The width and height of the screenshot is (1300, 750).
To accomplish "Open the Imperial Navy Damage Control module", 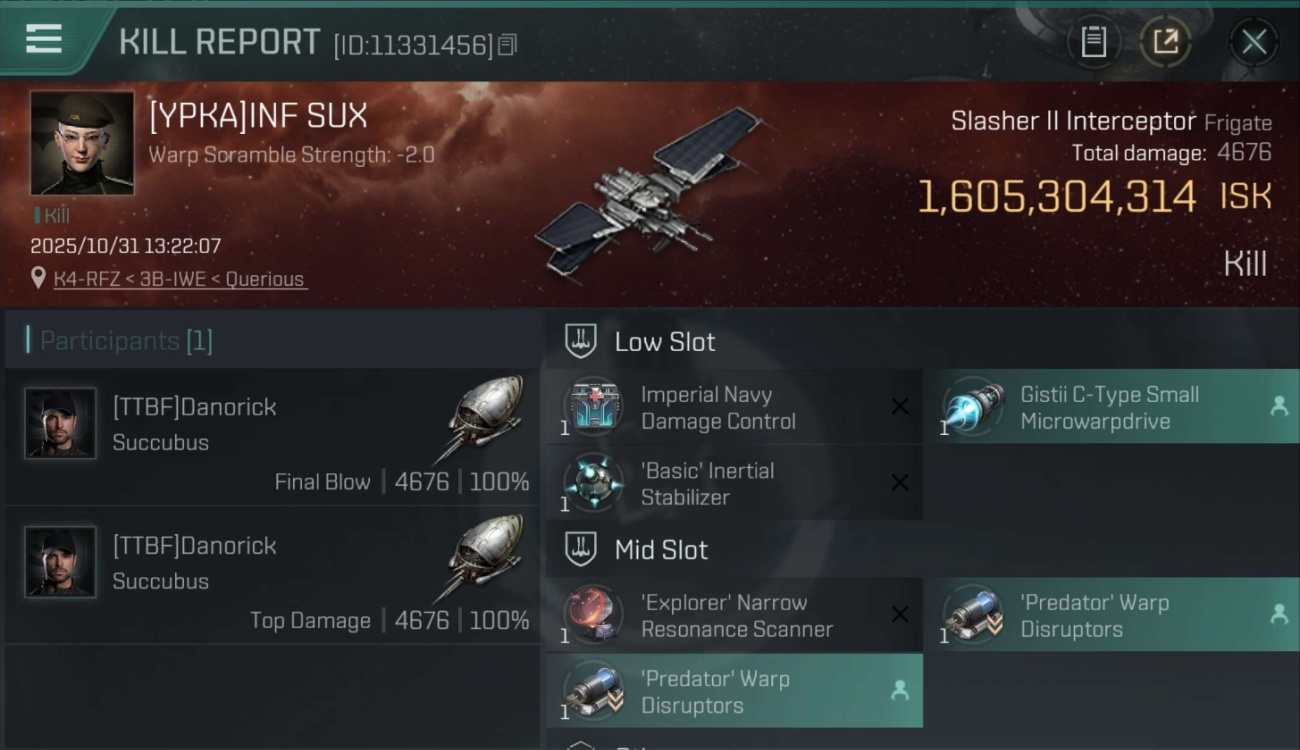I will click(x=733, y=407).
